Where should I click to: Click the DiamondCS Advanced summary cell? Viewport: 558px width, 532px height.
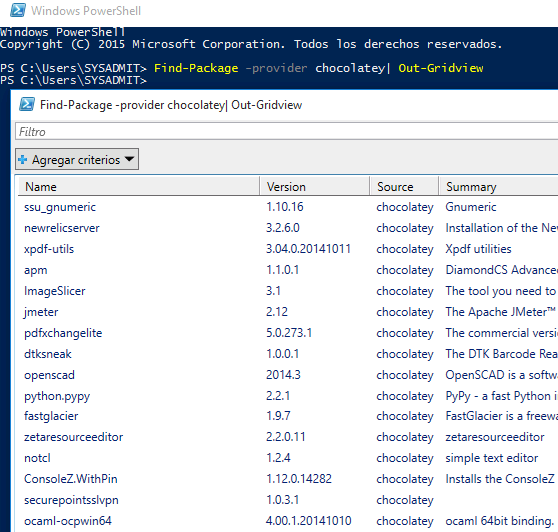click(502, 270)
